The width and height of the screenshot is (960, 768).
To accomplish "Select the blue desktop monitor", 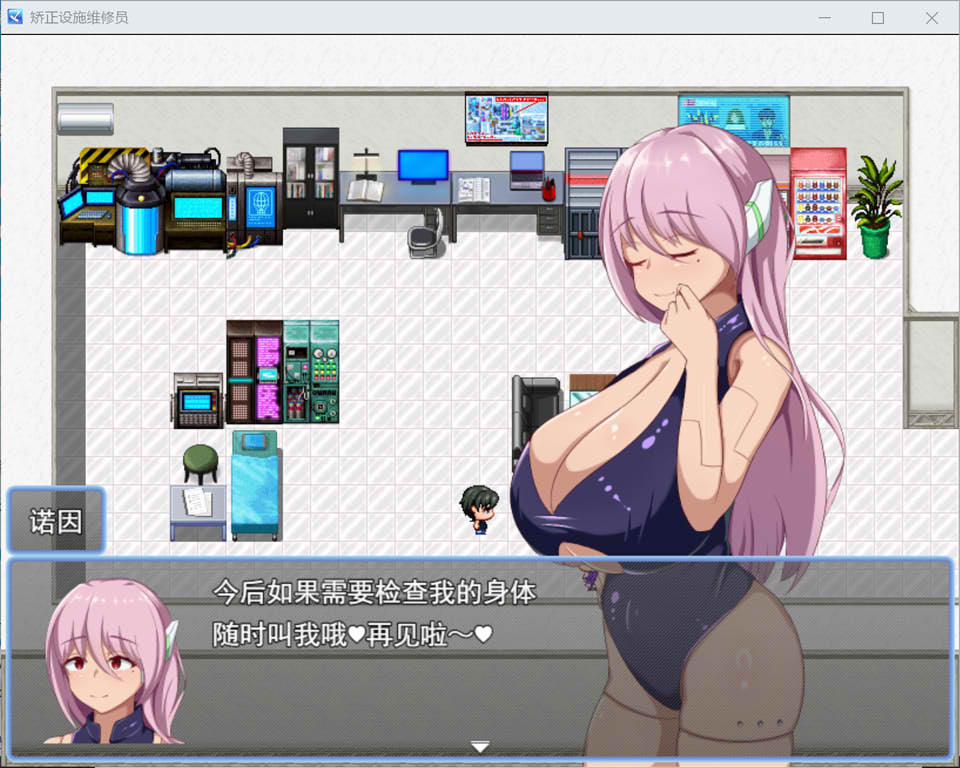I will (423, 167).
